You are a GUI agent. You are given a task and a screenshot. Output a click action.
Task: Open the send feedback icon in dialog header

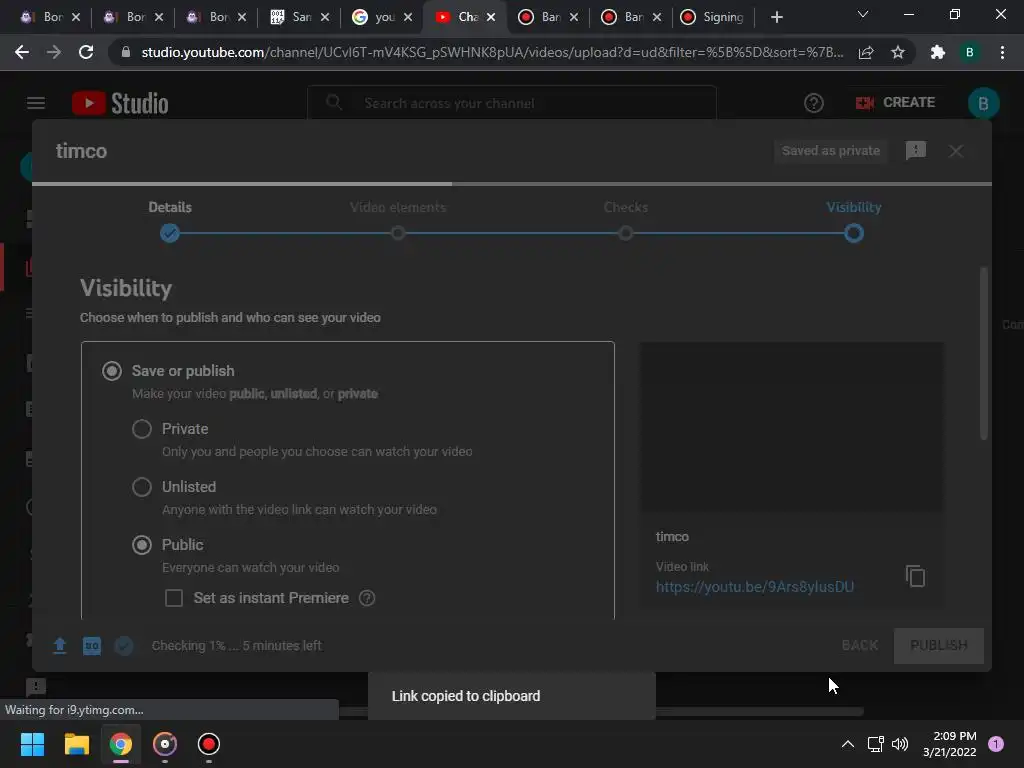tap(916, 151)
